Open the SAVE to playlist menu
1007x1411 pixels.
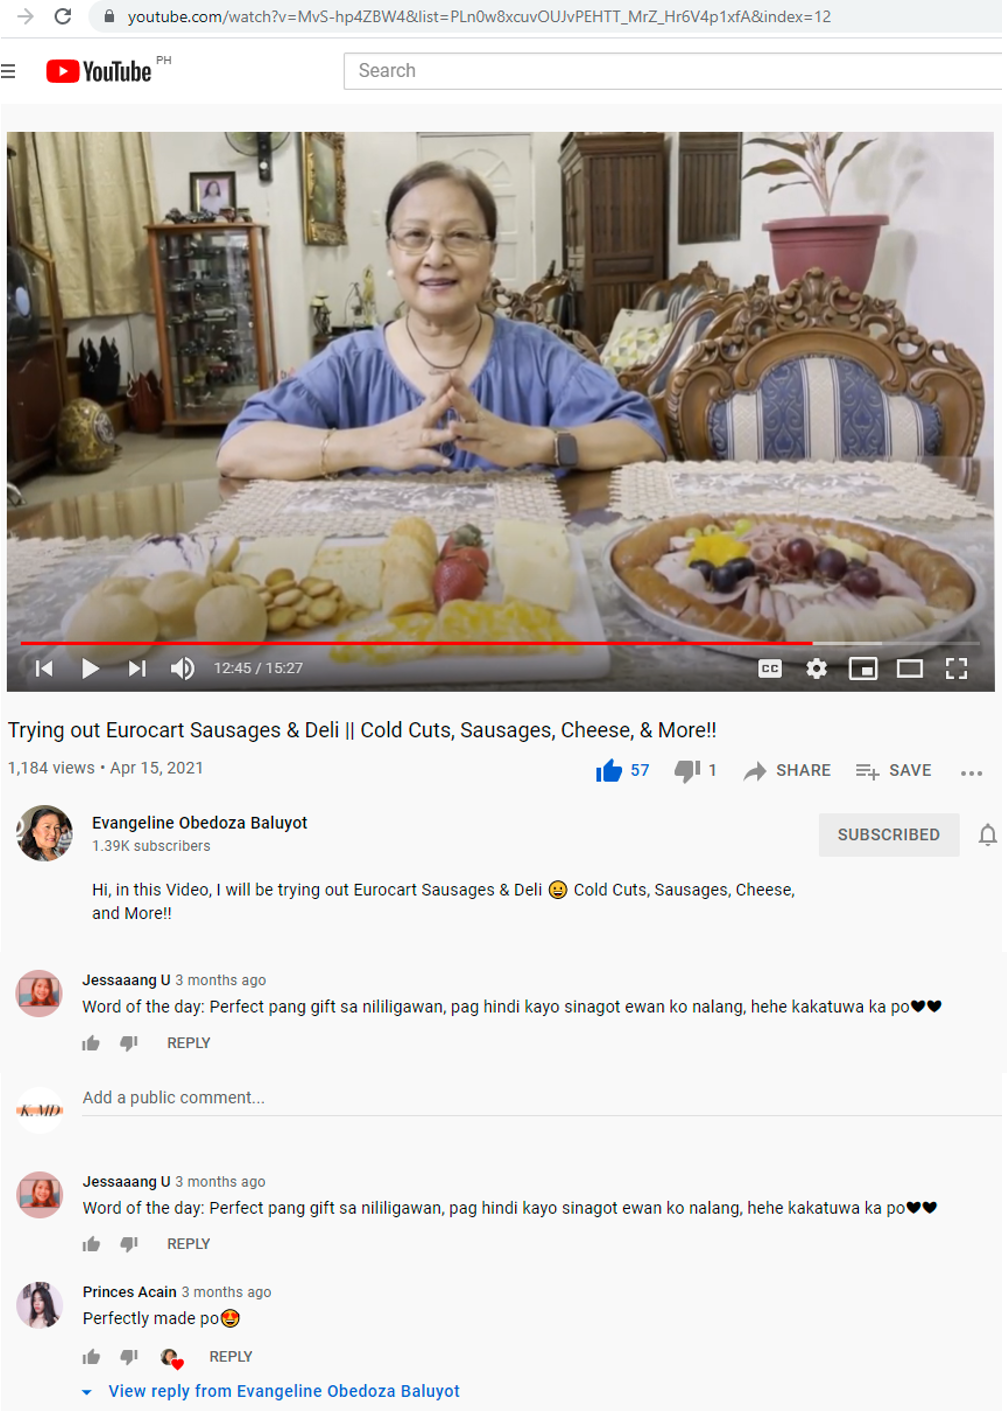coord(893,770)
